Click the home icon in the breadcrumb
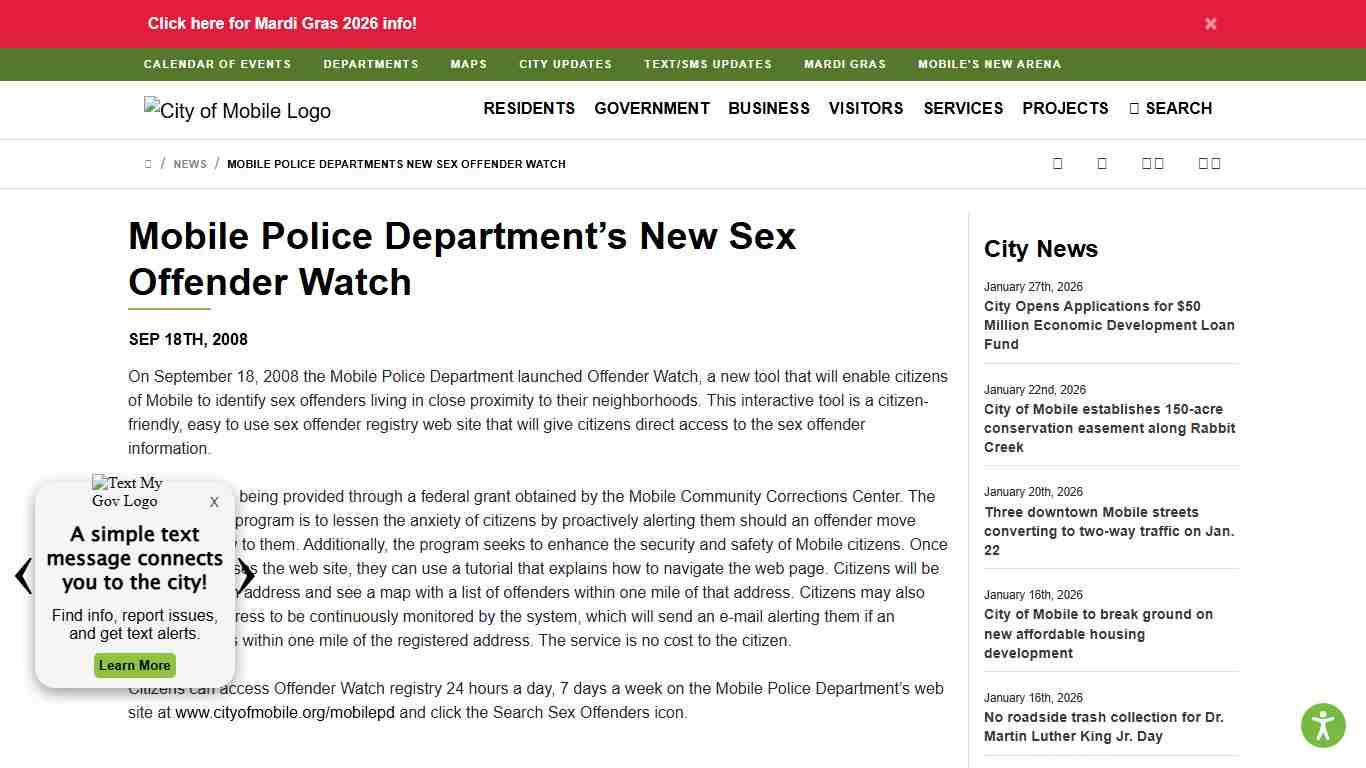The width and height of the screenshot is (1366, 768). pos(147,163)
